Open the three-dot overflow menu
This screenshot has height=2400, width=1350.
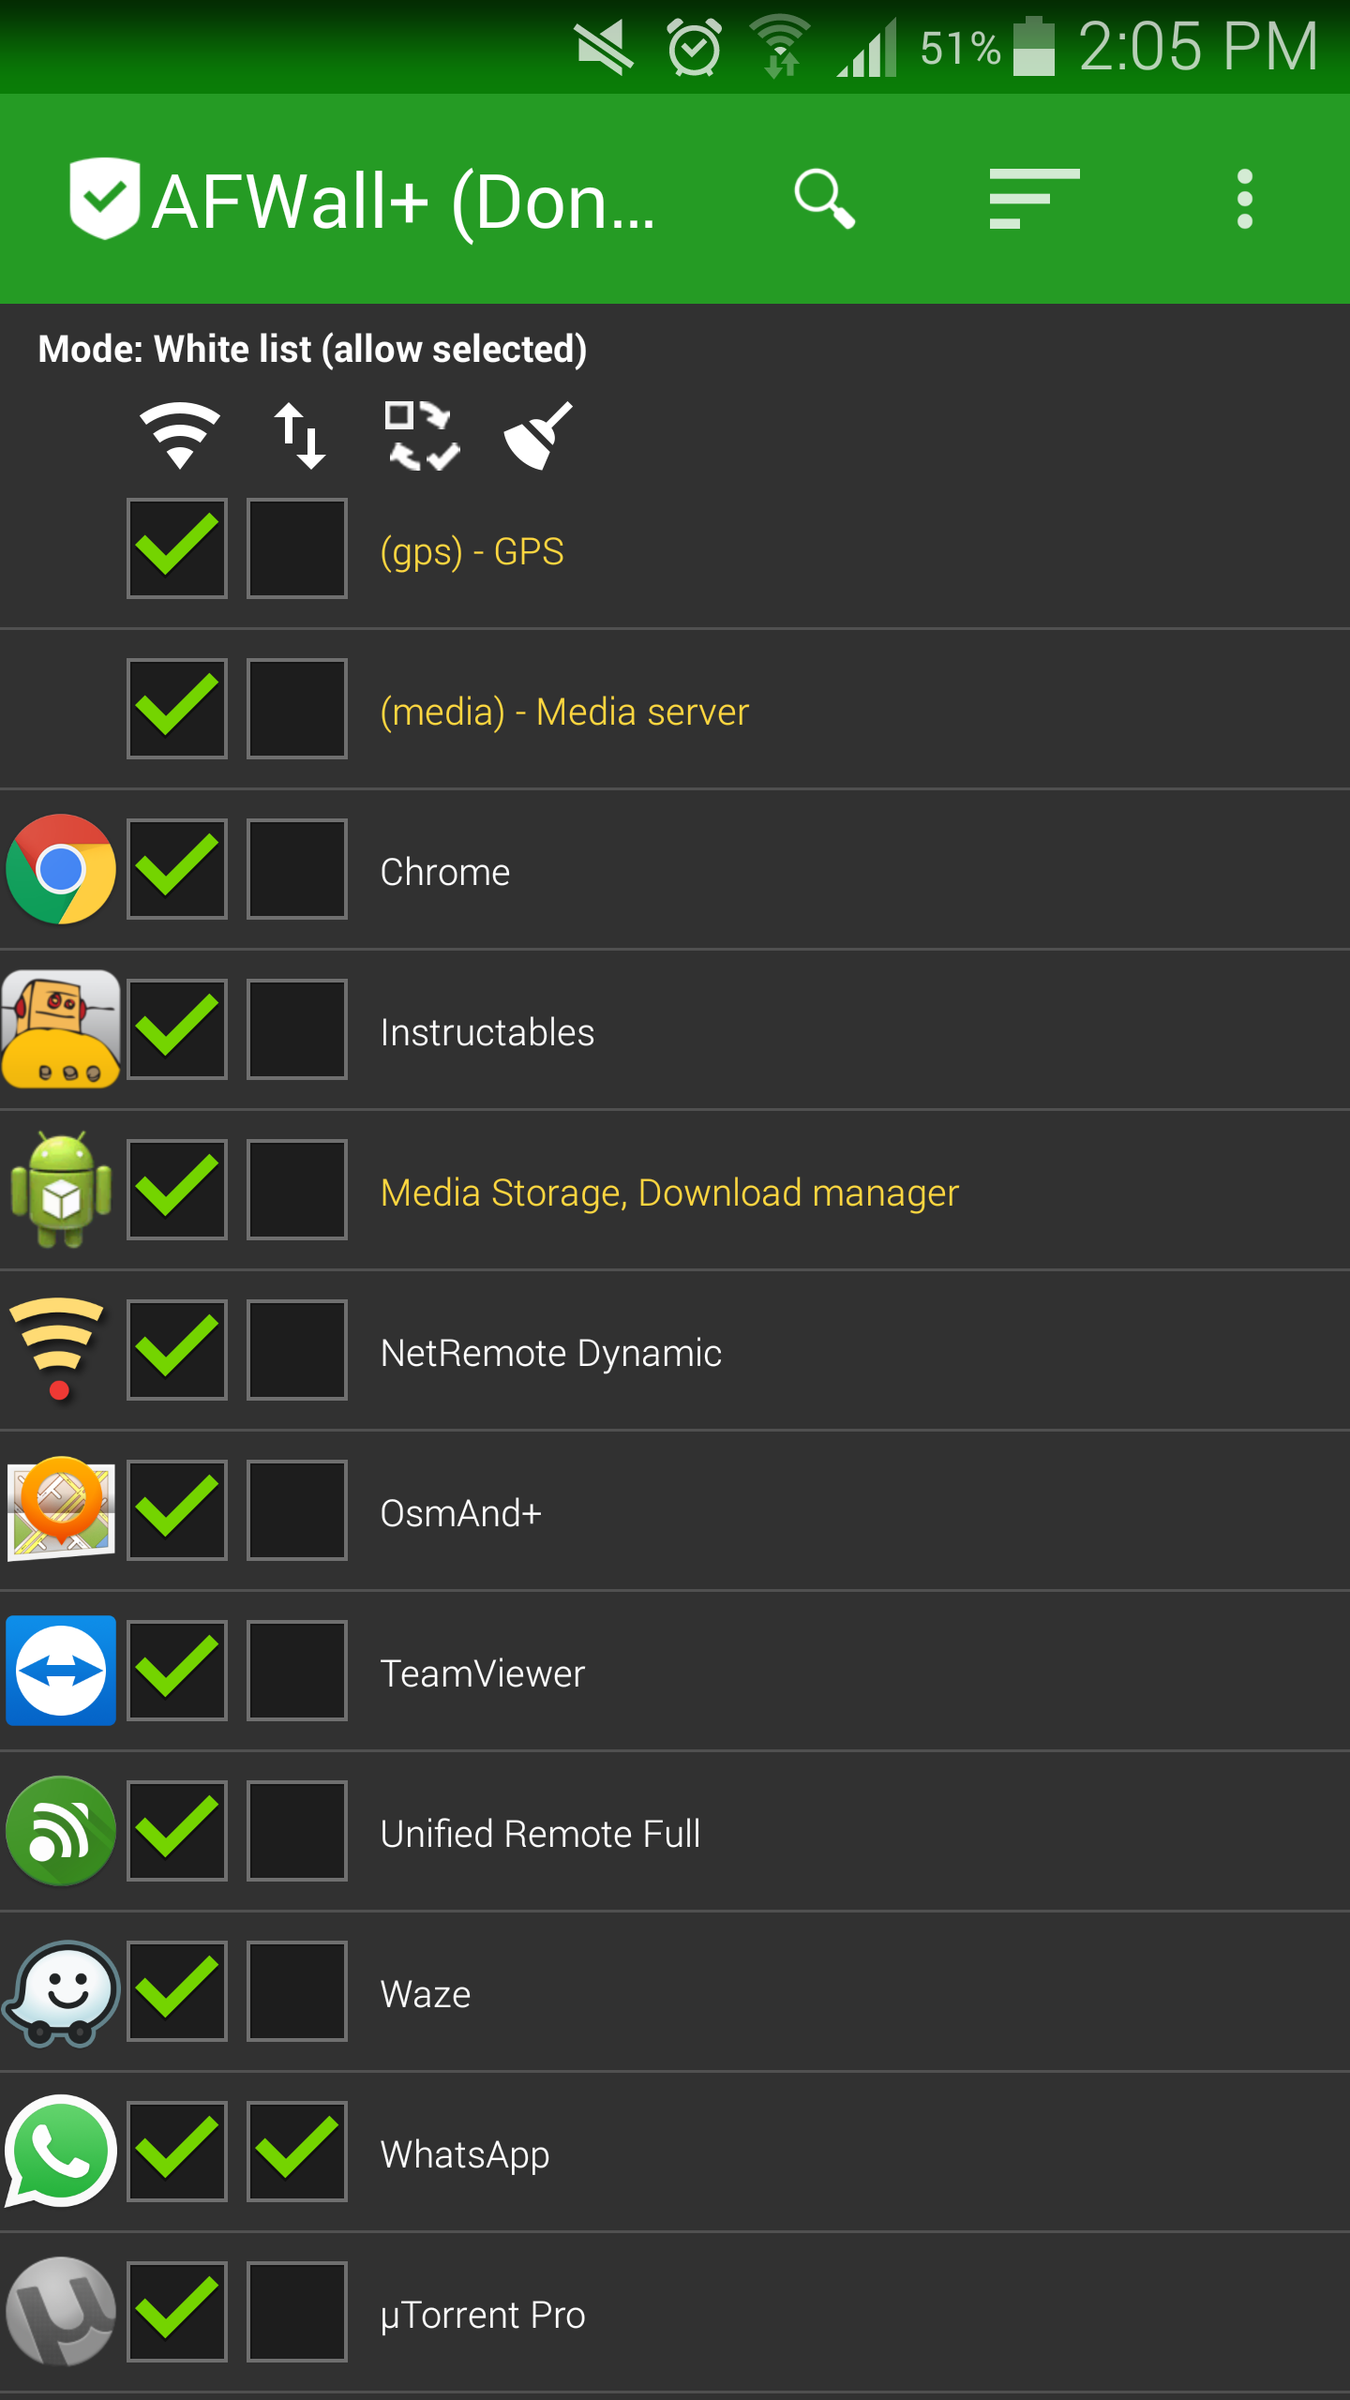[1244, 199]
